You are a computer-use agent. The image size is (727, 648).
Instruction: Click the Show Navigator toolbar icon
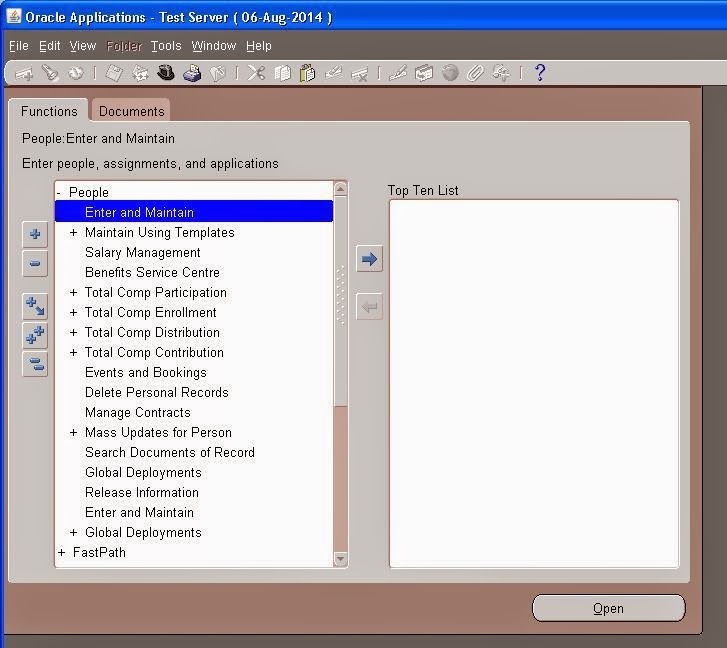[76, 73]
